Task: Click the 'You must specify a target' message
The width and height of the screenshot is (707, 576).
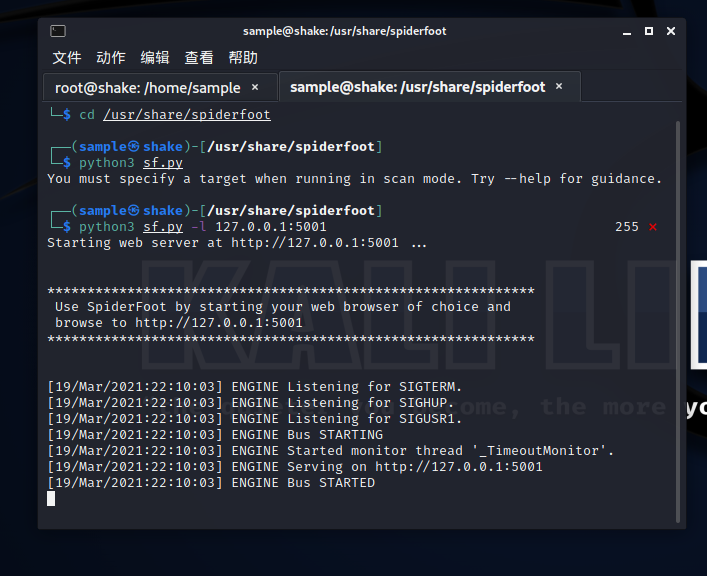Action: pos(354,179)
